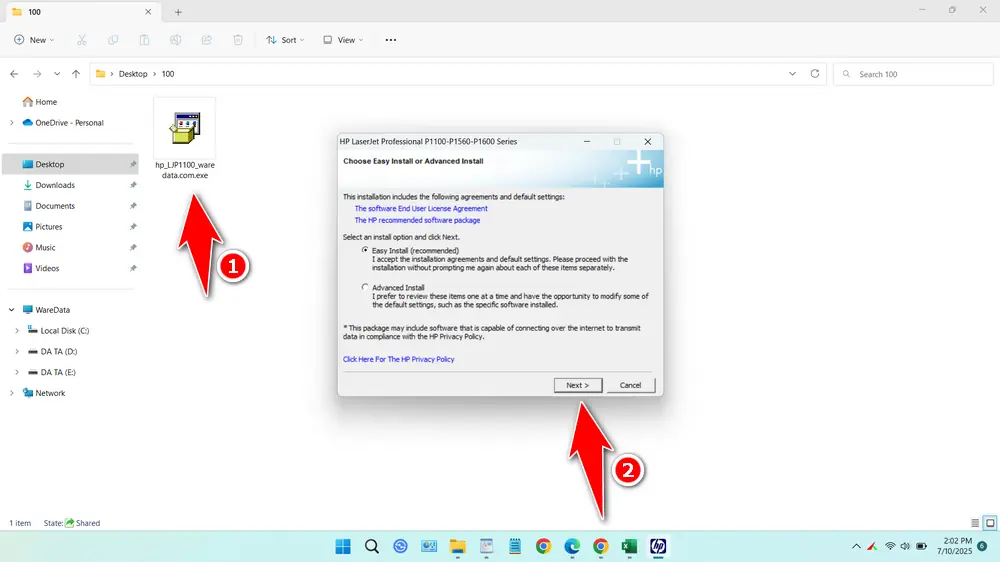
Task: Expand the Network tree node
Action: click(11, 393)
